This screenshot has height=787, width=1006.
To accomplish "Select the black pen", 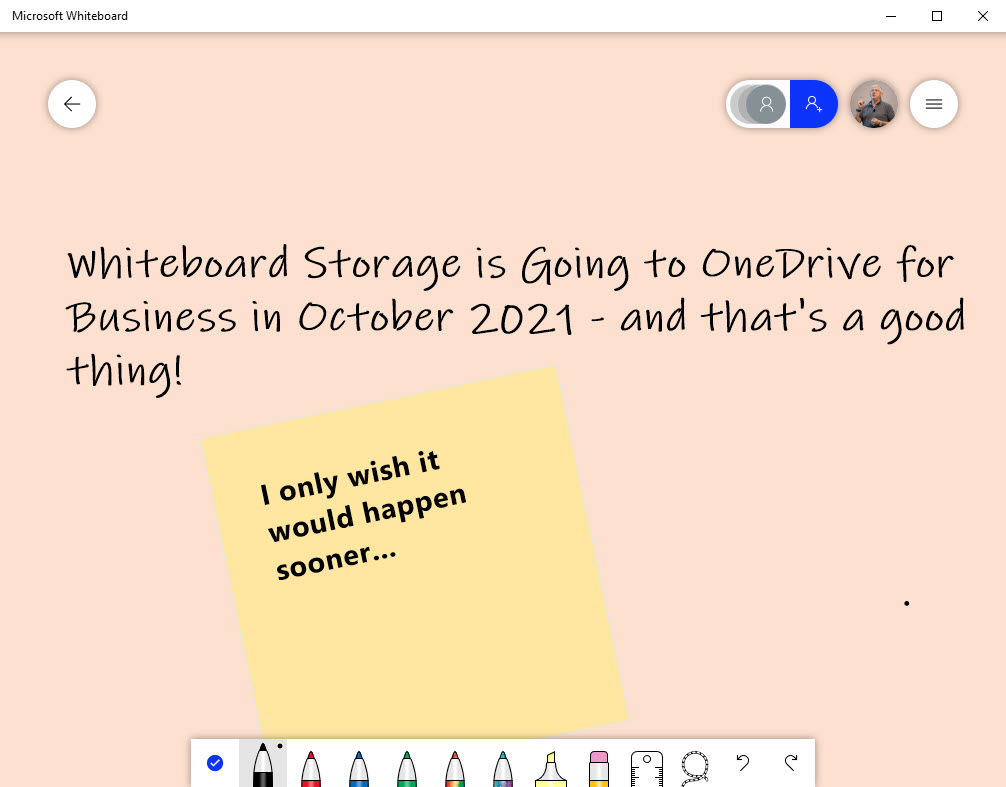I will (262, 765).
